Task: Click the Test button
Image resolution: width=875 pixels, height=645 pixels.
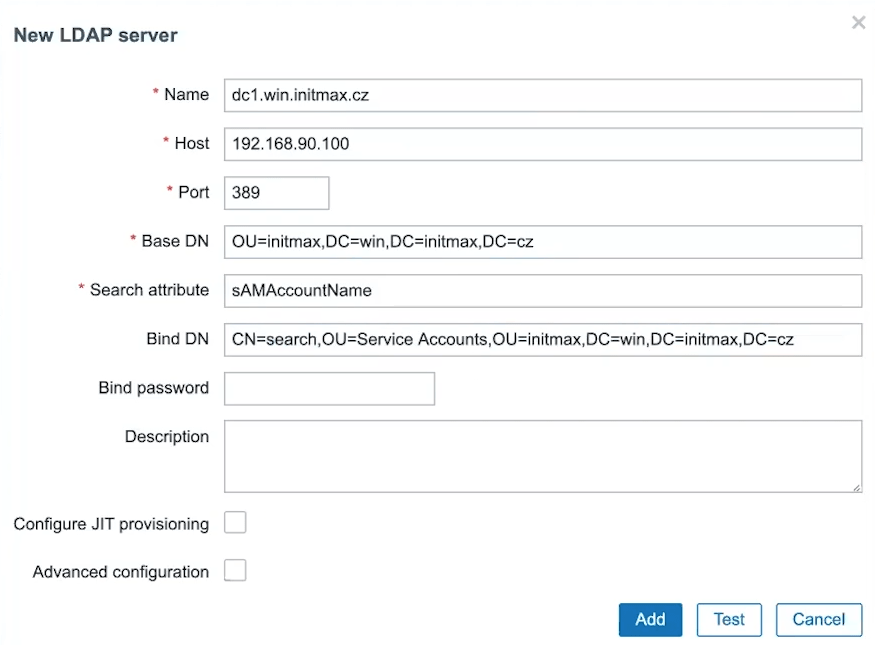Action: point(729,619)
